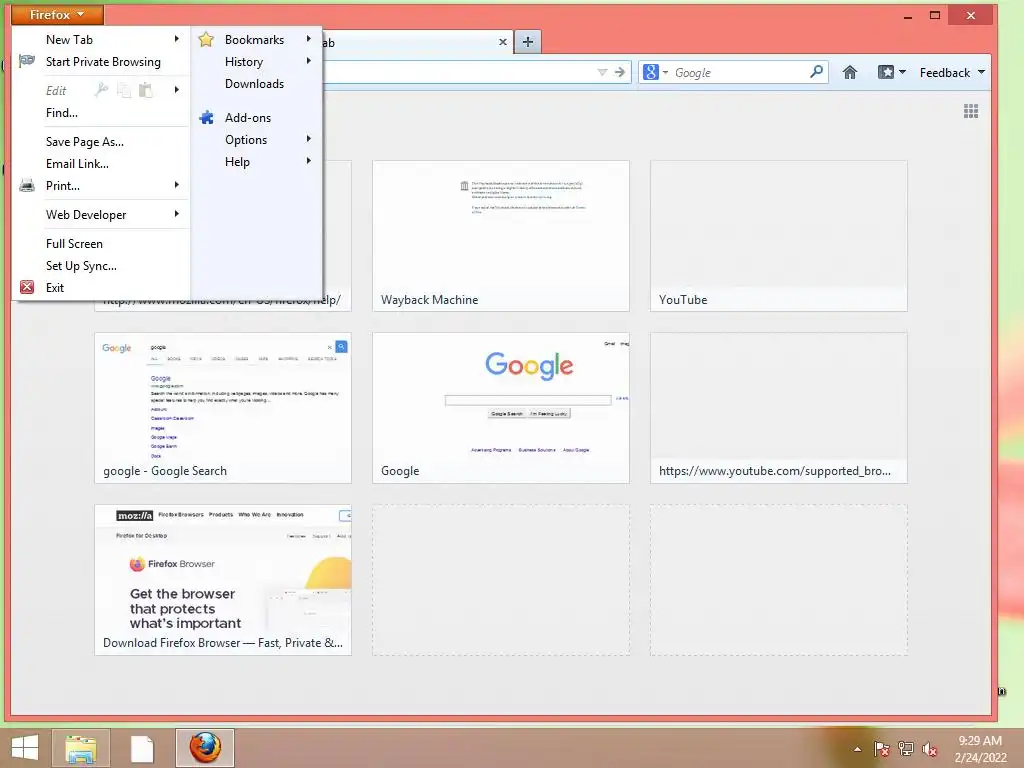Click Exit in the Firefox menu
Image resolution: width=1024 pixels, height=768 pixels.
(55, 288)
